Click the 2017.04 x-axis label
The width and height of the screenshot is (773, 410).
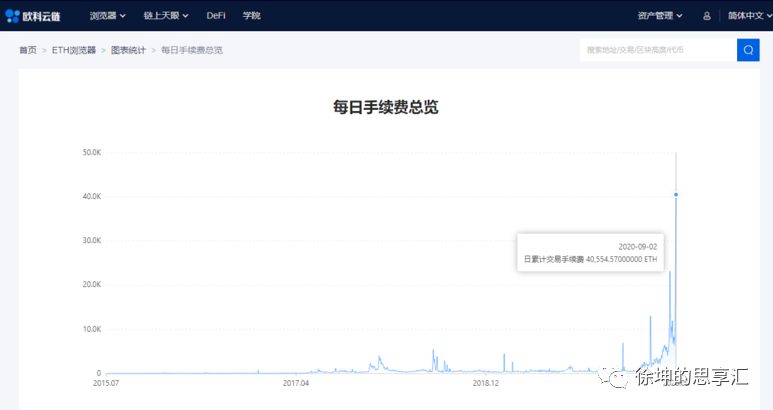(x=295, y=382)
